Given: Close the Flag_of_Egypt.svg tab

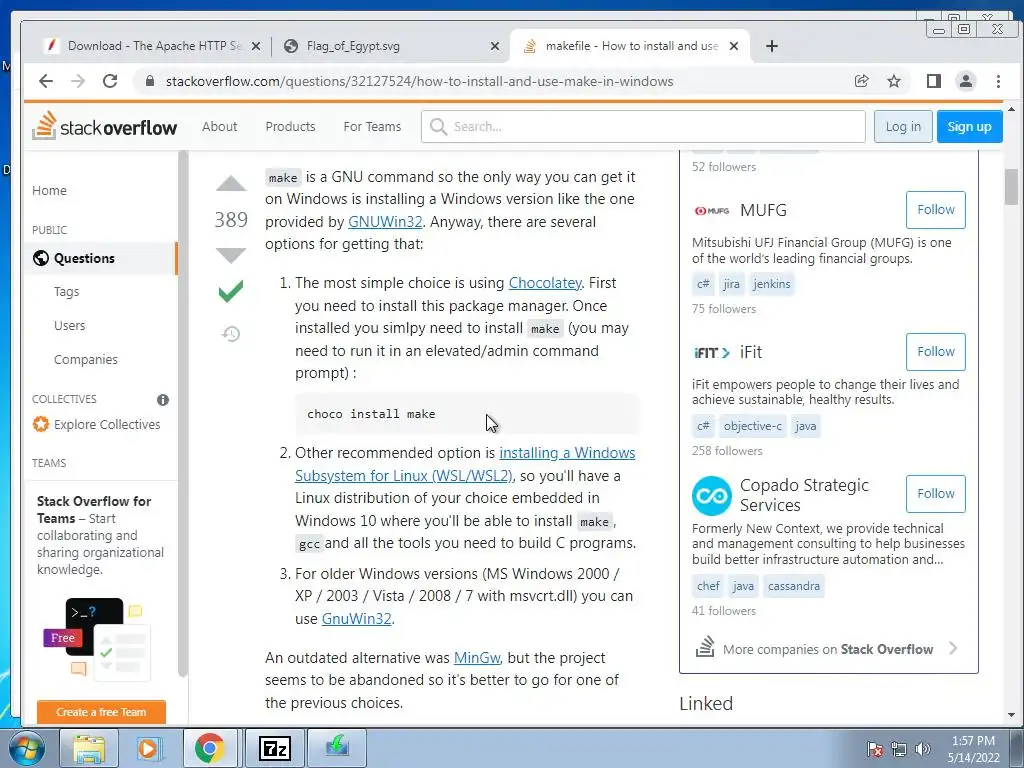Looking at the screenshot, I should tap(495, 46).
